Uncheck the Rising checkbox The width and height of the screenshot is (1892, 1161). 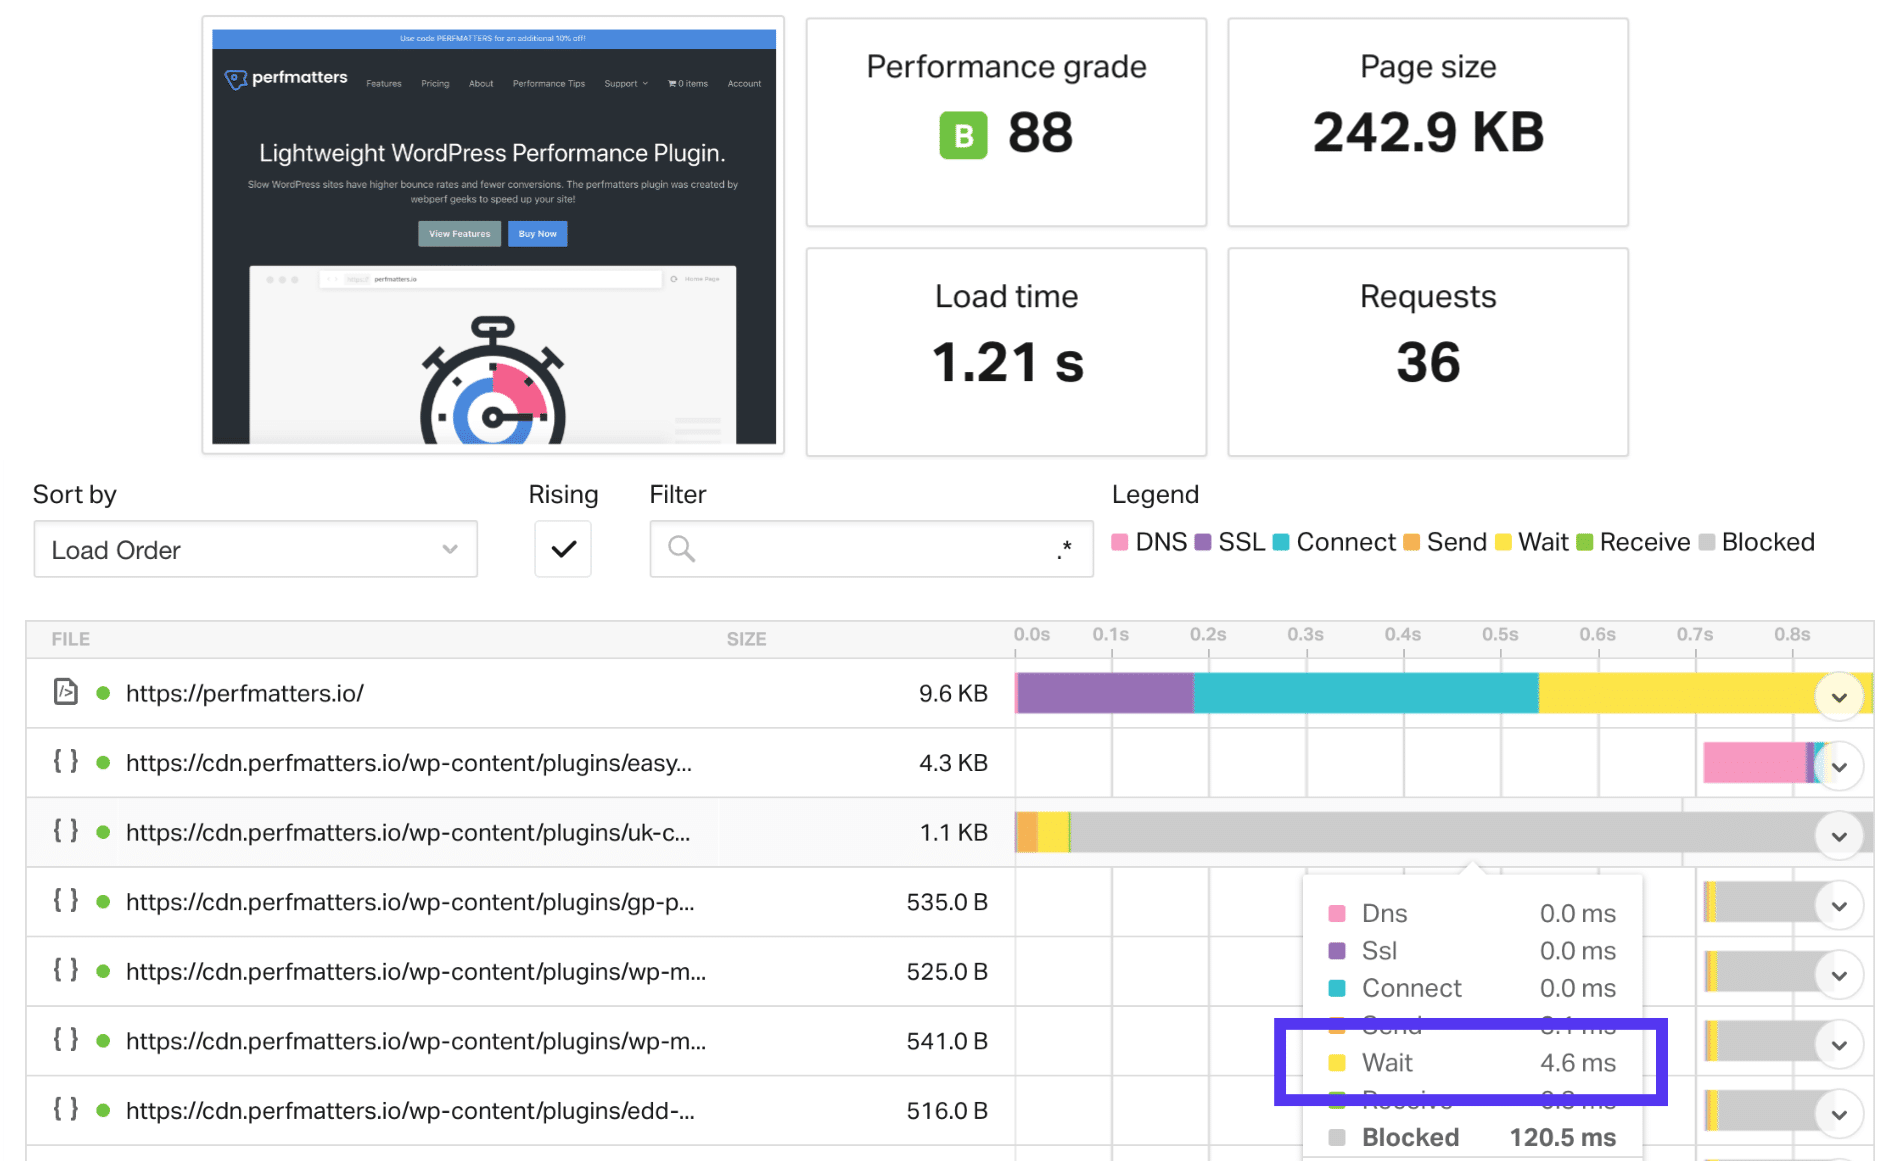(562, 549)
